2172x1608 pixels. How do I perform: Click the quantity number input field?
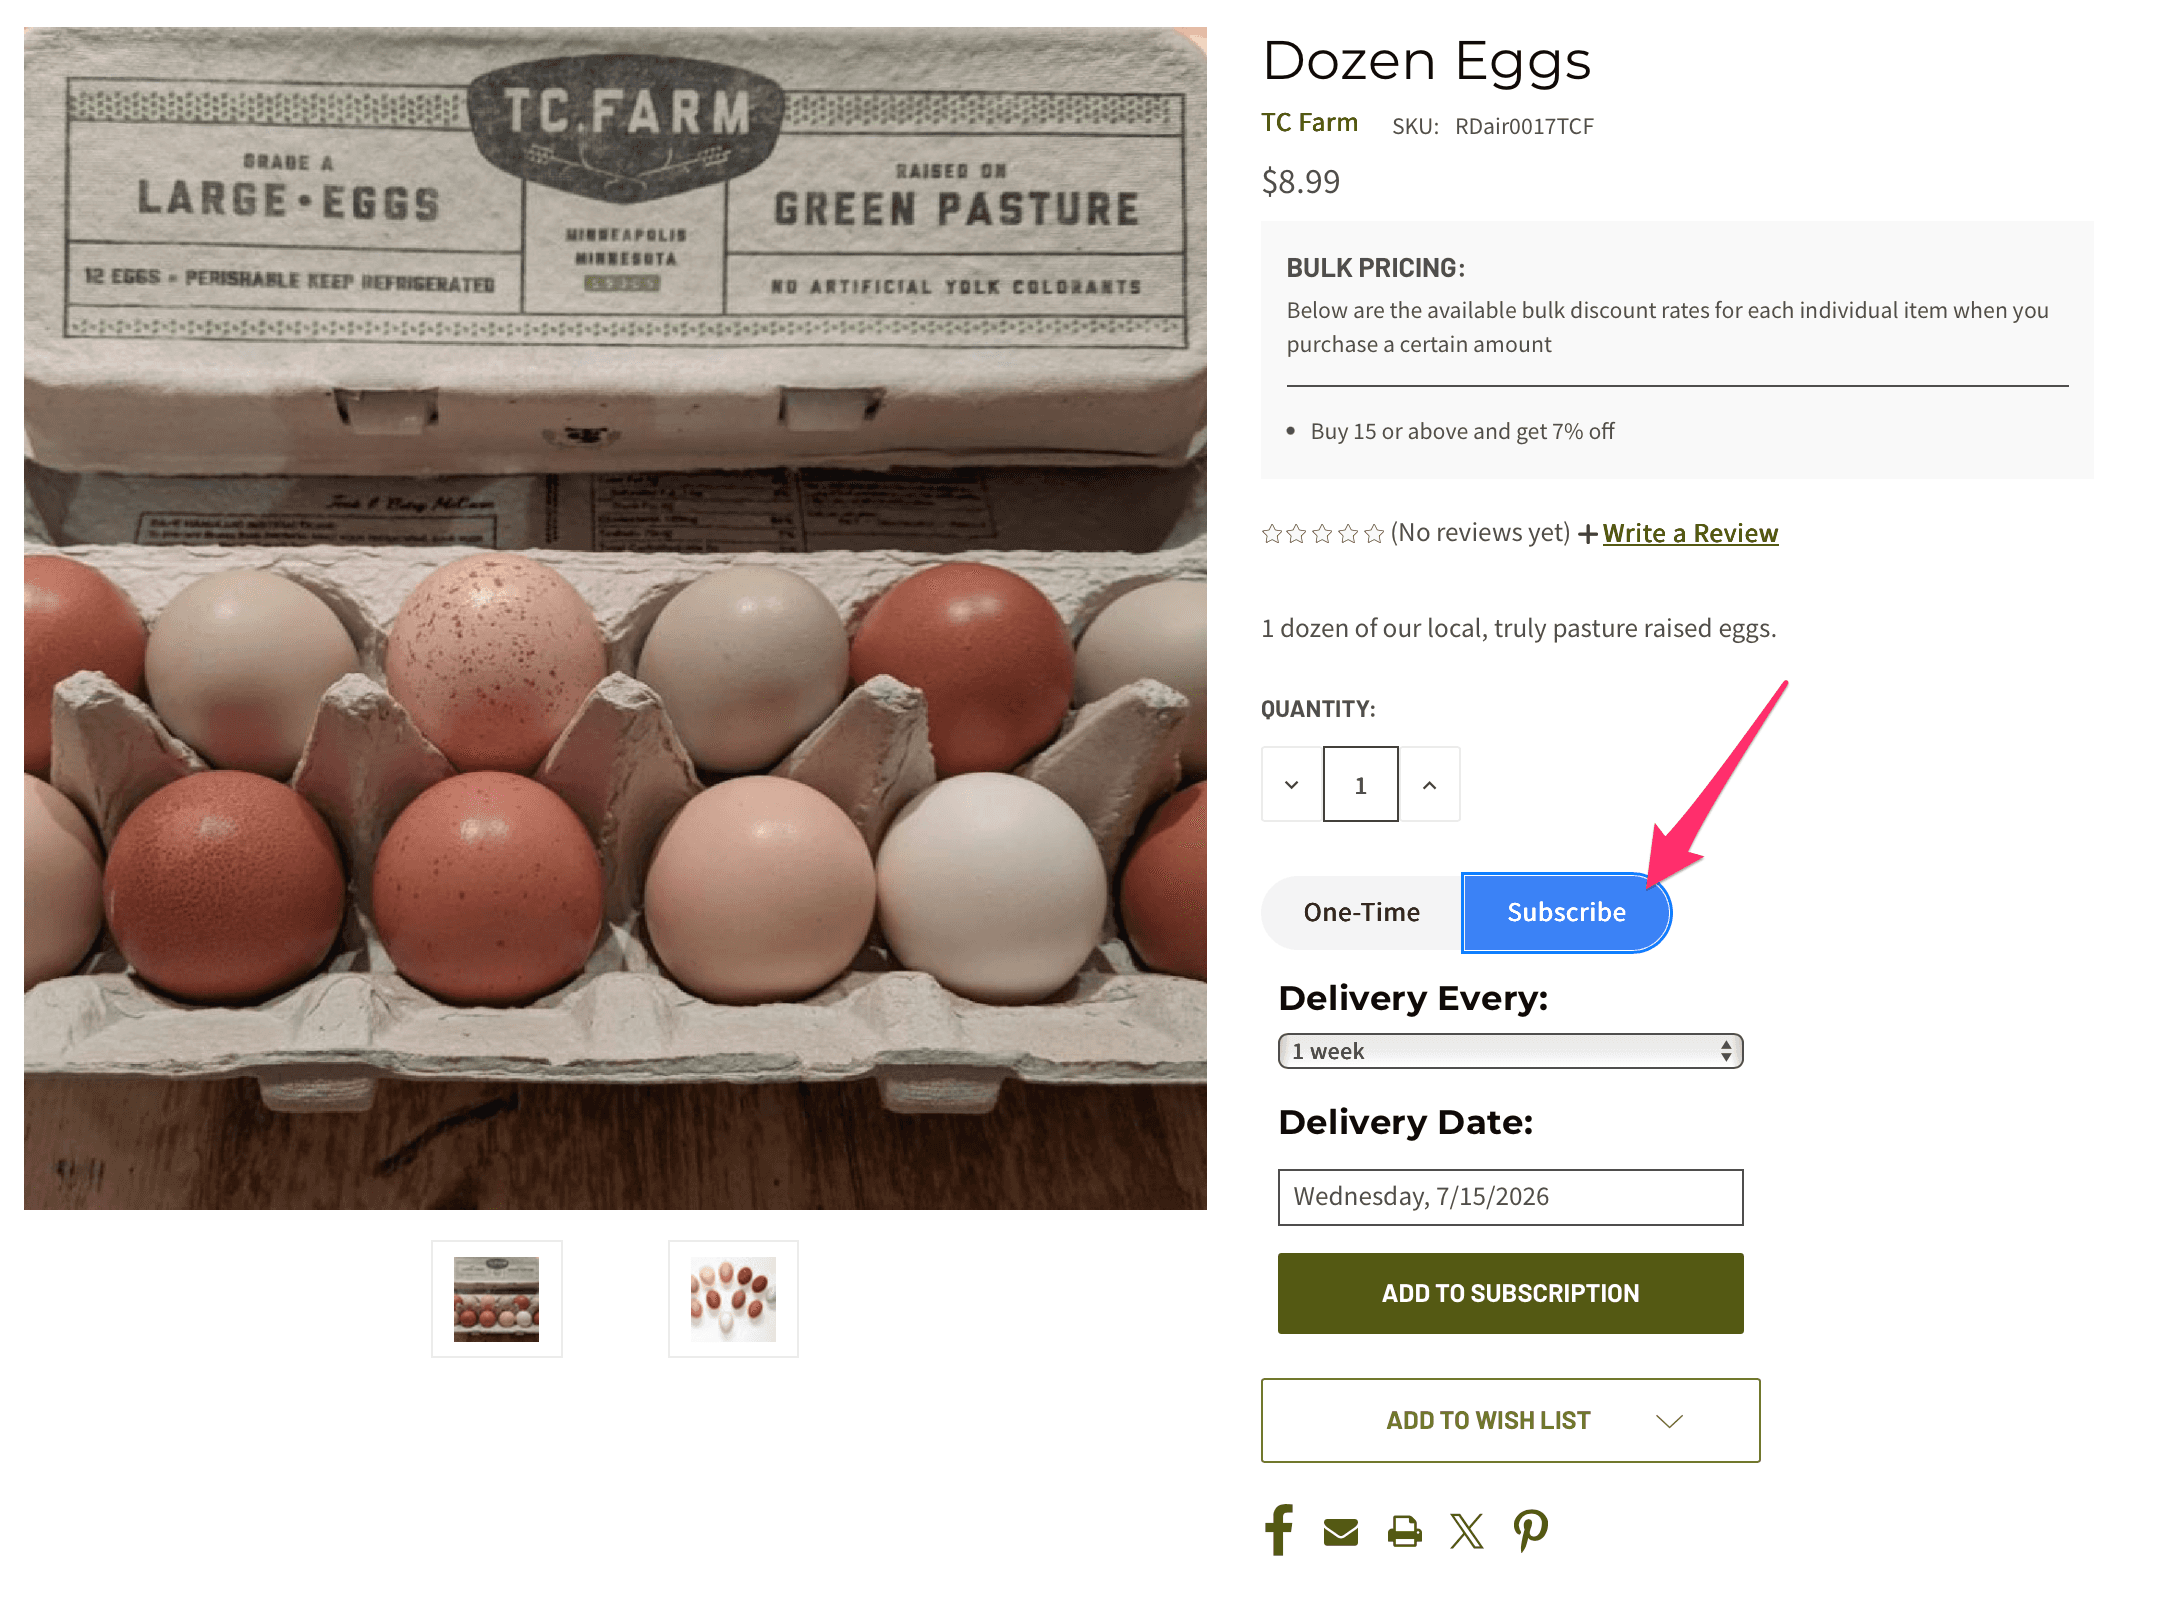1361,785
